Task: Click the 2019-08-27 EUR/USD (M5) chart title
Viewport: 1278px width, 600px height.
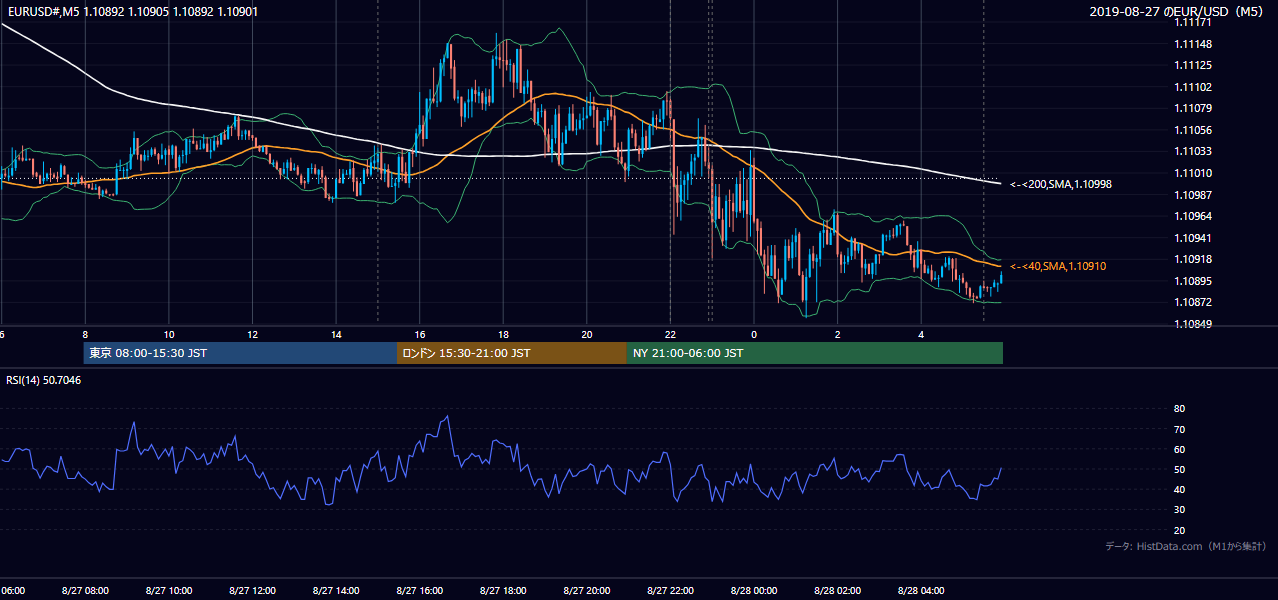Action: (x=1178, y=12)
